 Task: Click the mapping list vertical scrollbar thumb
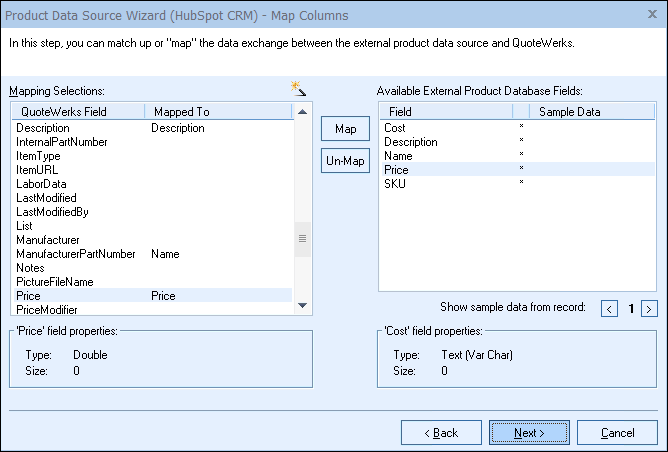[302, 239]
